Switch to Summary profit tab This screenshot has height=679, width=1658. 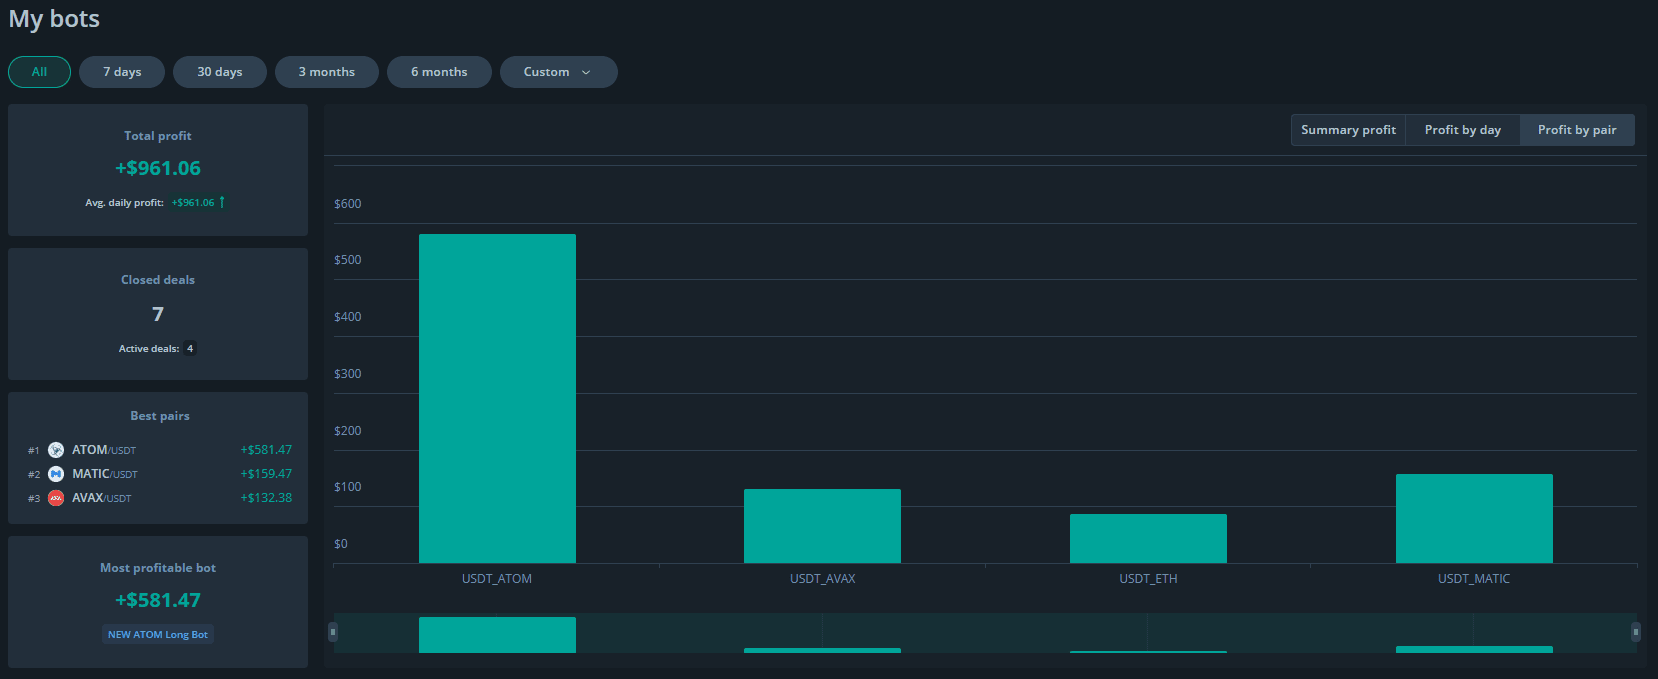click(1348, 130)
